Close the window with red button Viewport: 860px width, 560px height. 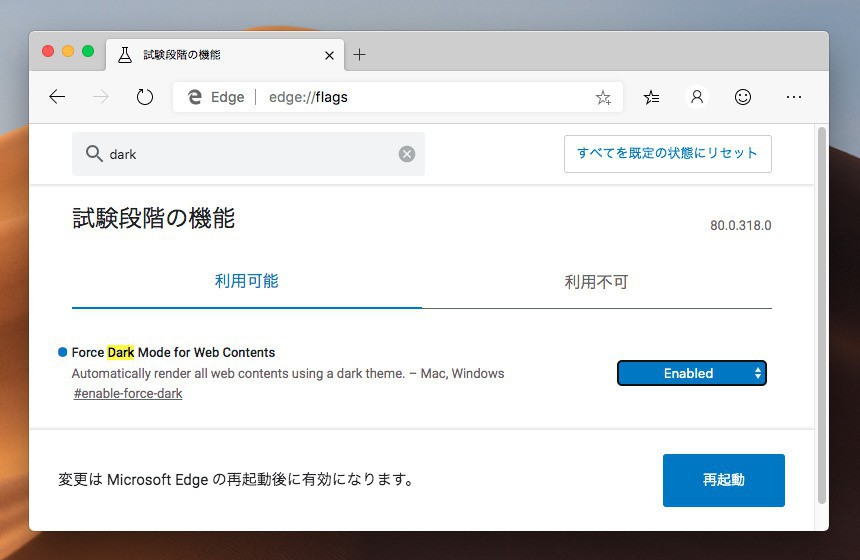coord(48,51)
